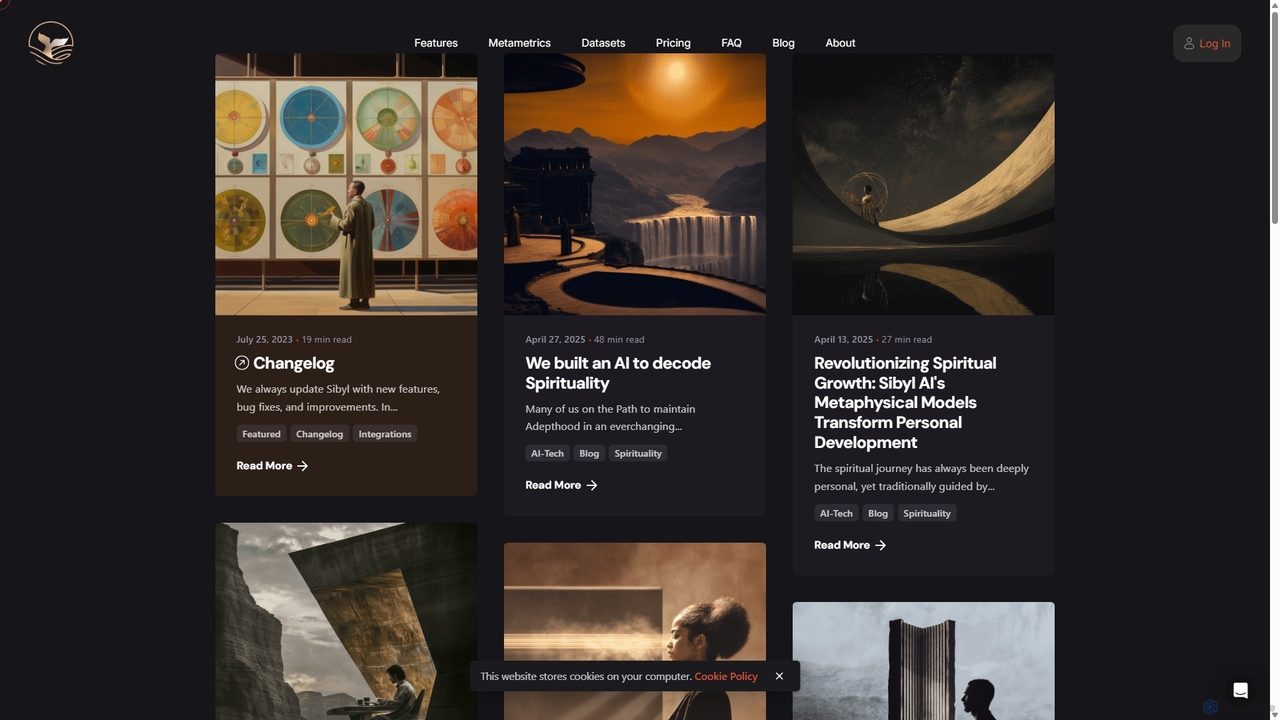Image resolution: width=1280 pixels, height=720 pixels.
Task: Navigate to the FAQ page
Action: pos(731,43)
